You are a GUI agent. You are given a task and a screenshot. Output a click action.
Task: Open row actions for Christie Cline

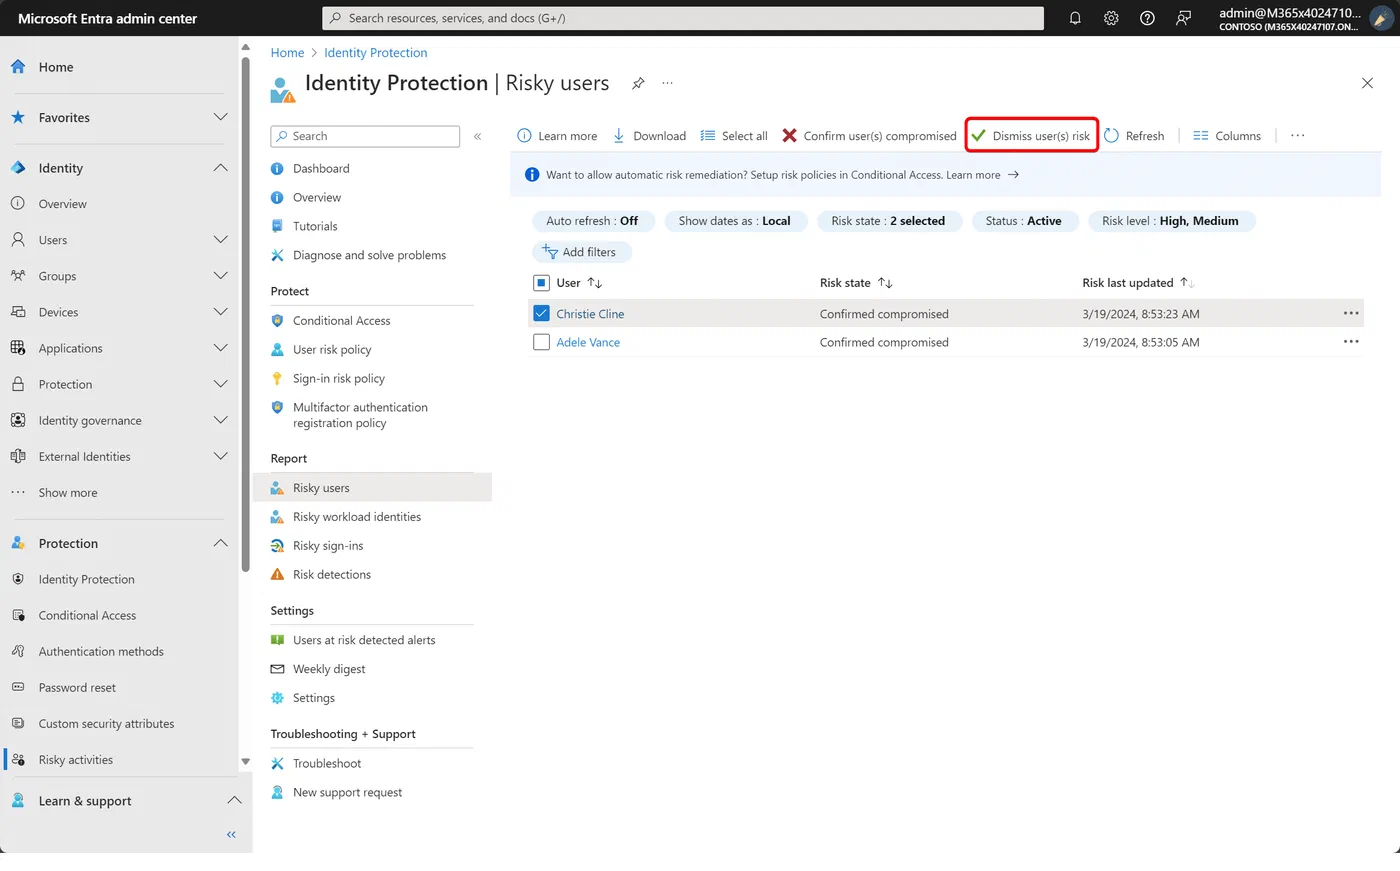point(1351,313)
